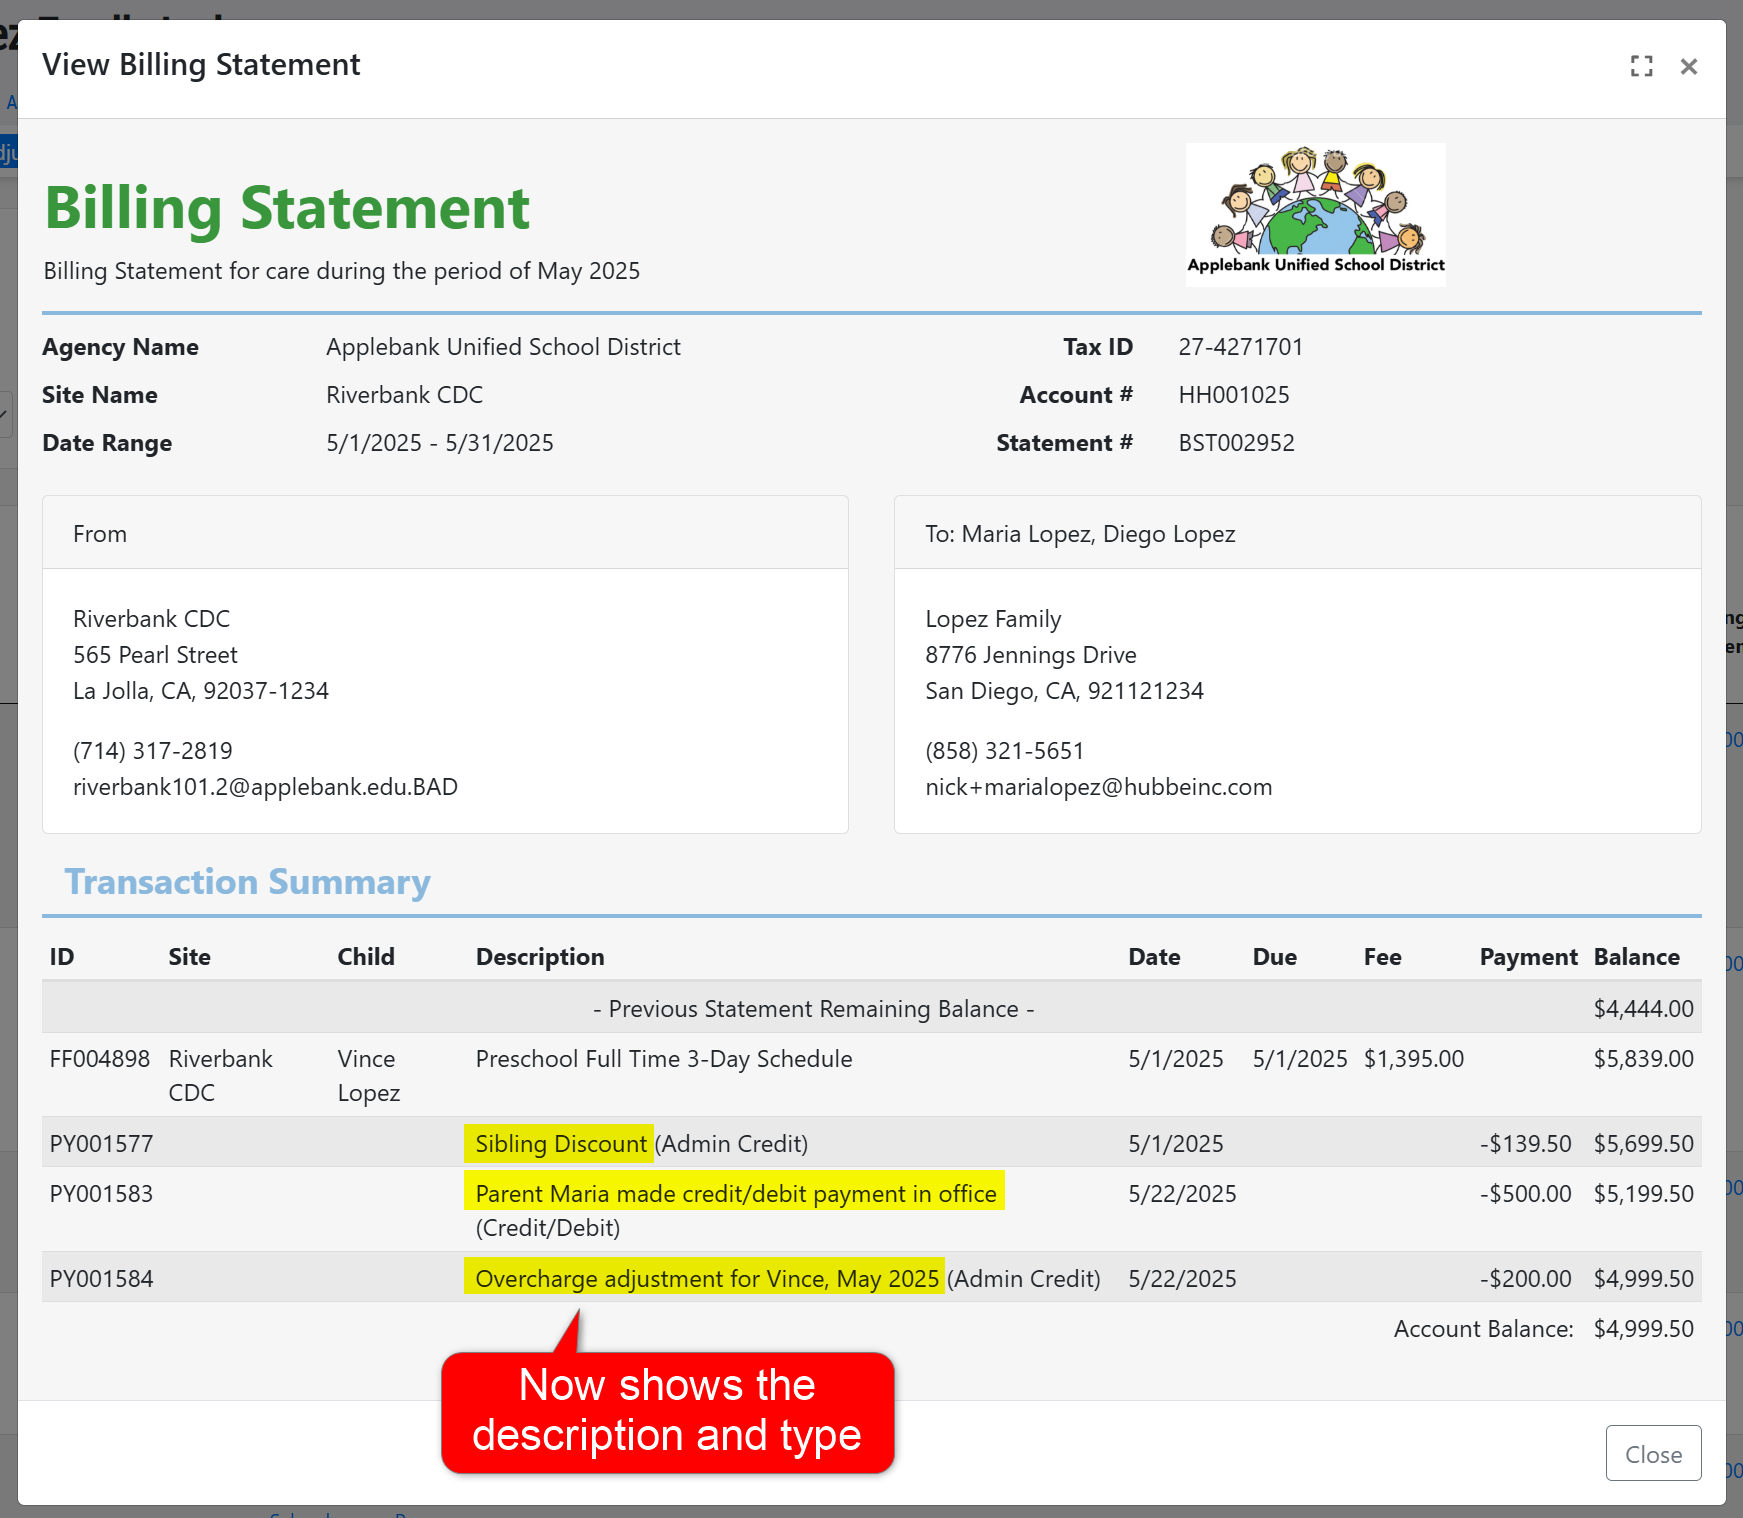Click the Balance column header

(1636, 957)
